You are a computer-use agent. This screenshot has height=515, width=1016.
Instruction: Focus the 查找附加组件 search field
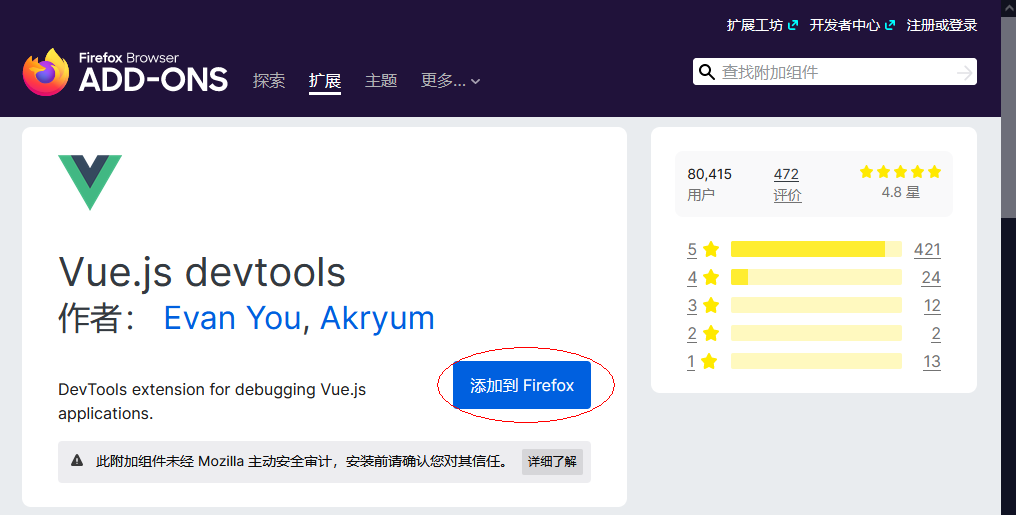(835, 72)
